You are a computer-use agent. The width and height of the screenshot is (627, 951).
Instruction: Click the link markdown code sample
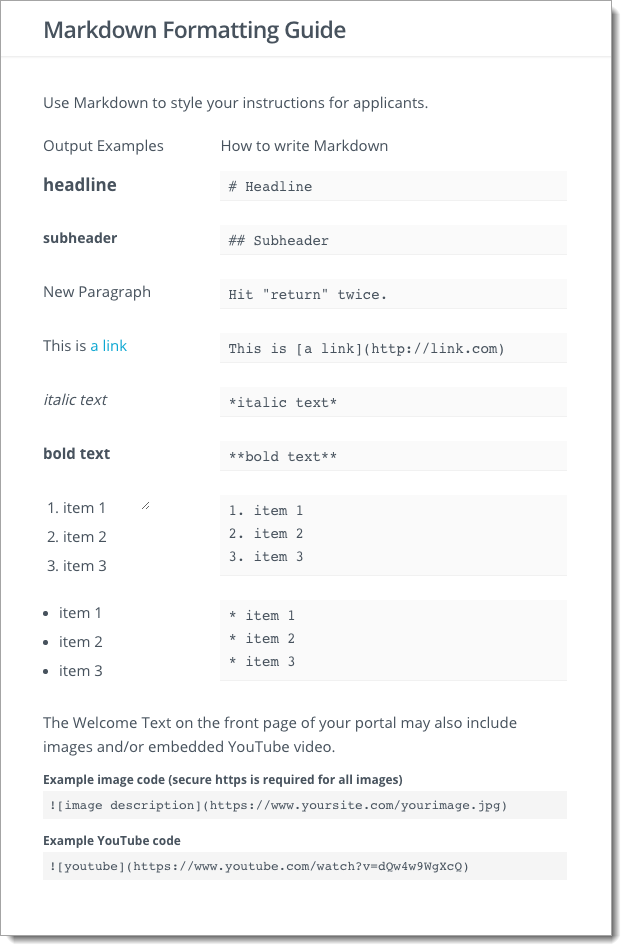(393, 348)
